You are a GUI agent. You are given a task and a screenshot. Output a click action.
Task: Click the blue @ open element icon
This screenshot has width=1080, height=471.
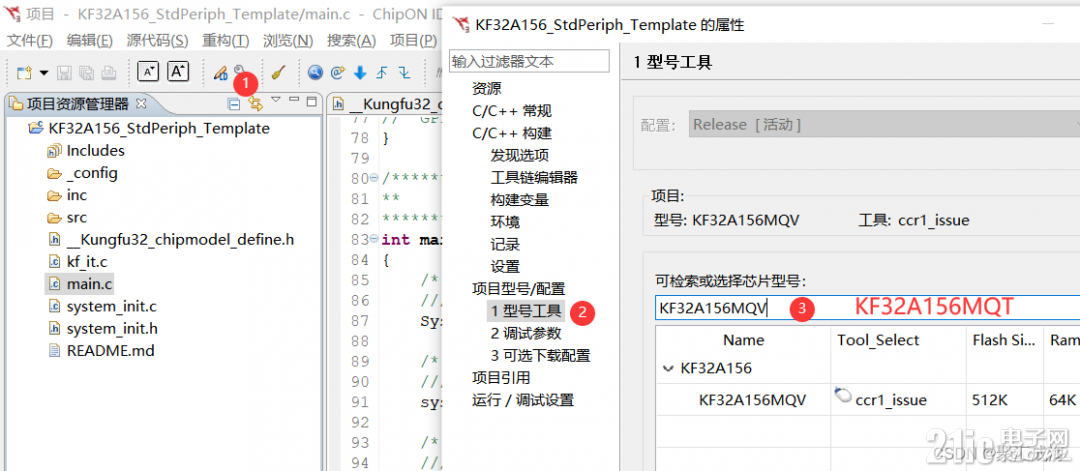[338, 72]
